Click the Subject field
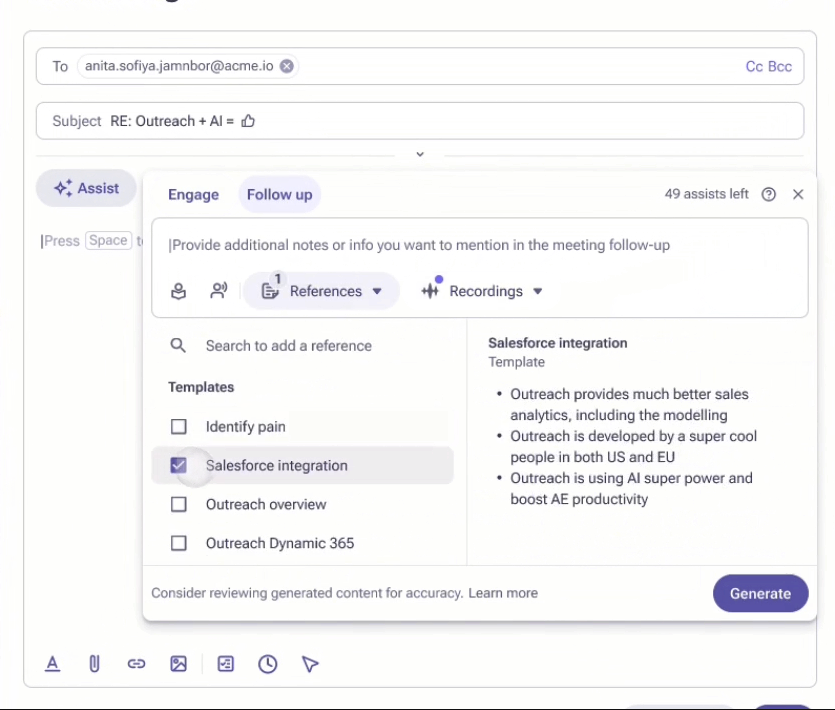This screenshot has height=710, width=835. coord(420,121)
